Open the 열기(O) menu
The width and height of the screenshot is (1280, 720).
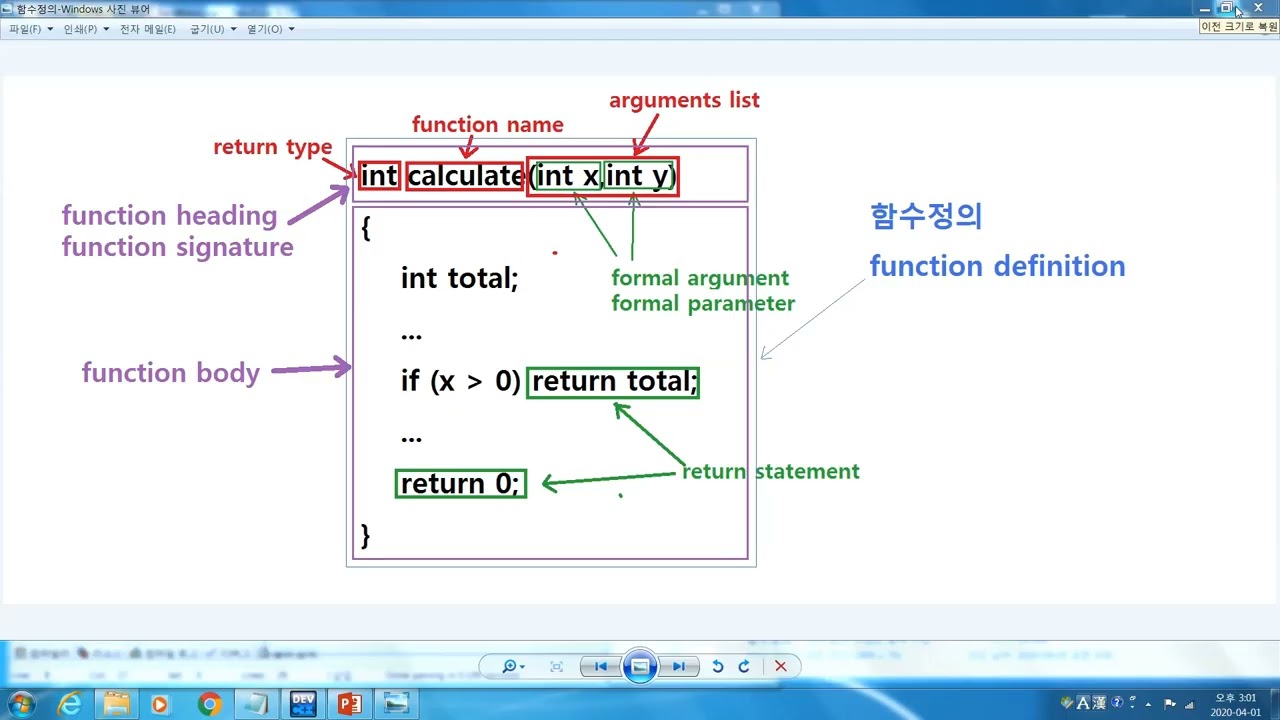[271, 29]
